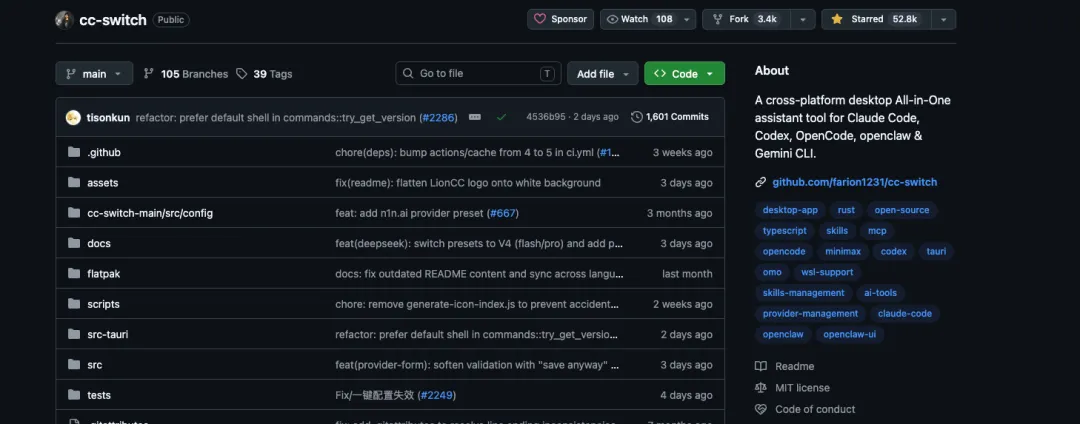This screenshot has height=424, width=1080.
Task: Click the Sponsor heart button
Action: tap(561, 19)
